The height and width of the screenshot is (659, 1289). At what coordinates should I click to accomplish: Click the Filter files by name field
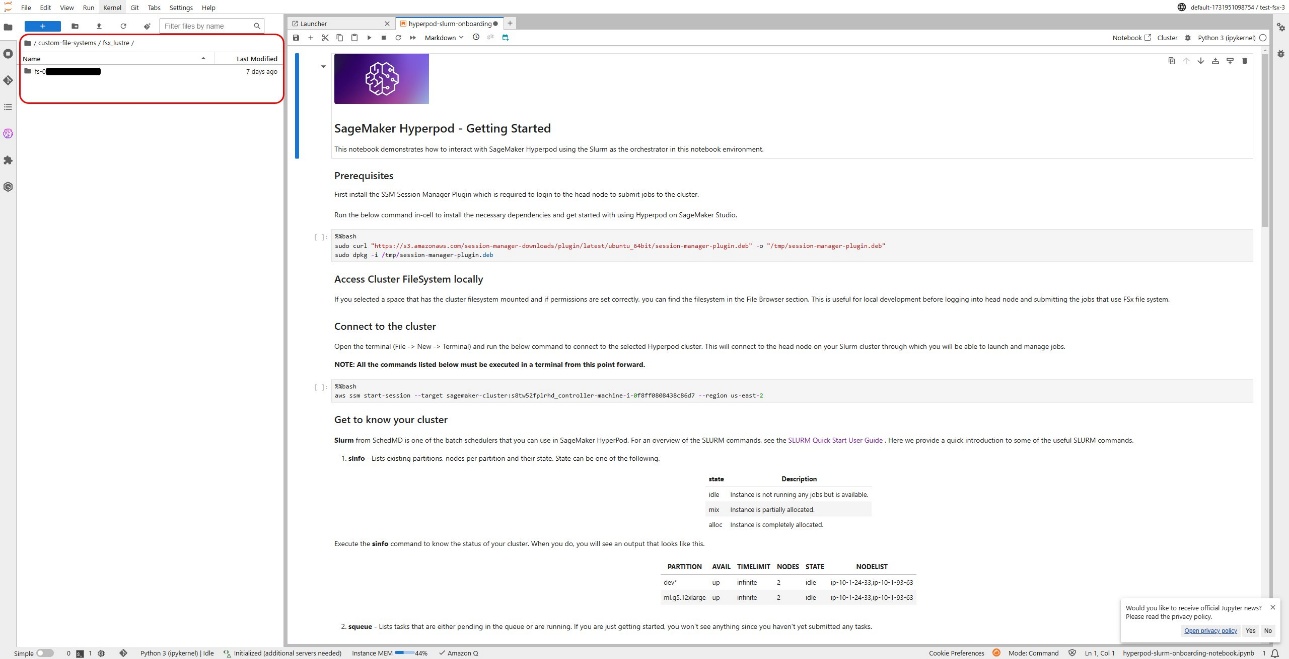coord(212,26)
